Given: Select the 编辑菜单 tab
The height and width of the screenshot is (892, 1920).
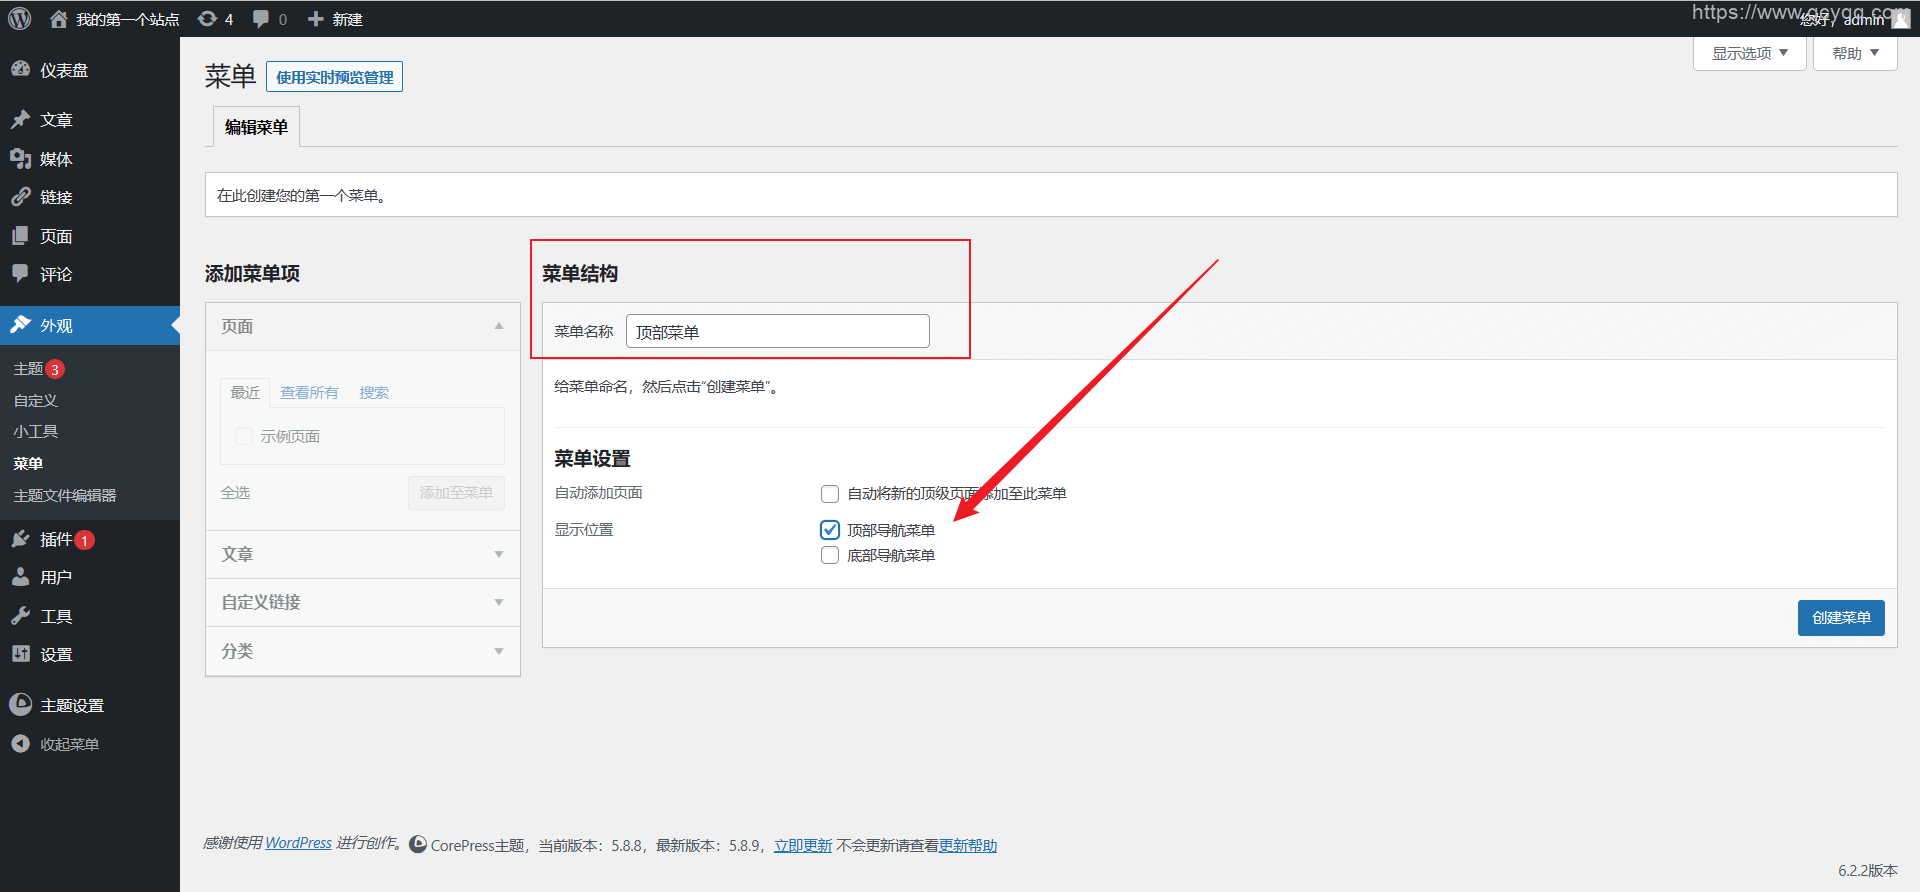Looking at the screenshot, I should point(256,128).
